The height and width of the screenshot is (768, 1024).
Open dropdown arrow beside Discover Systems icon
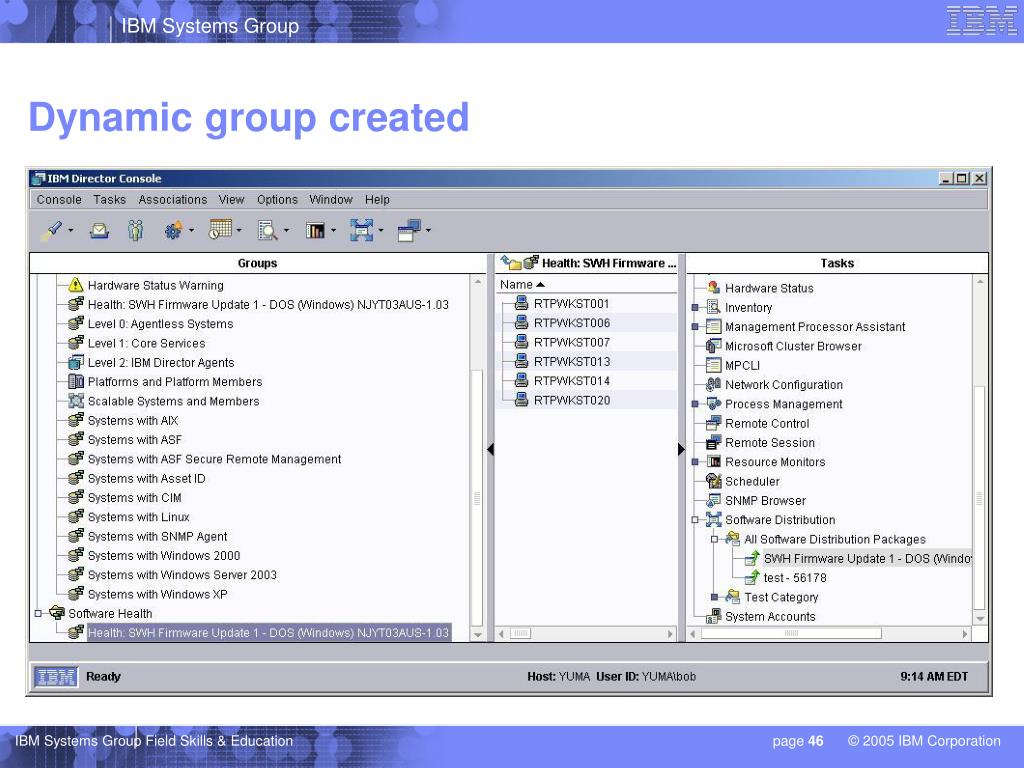pyautogui.click(x=71, y=231)
